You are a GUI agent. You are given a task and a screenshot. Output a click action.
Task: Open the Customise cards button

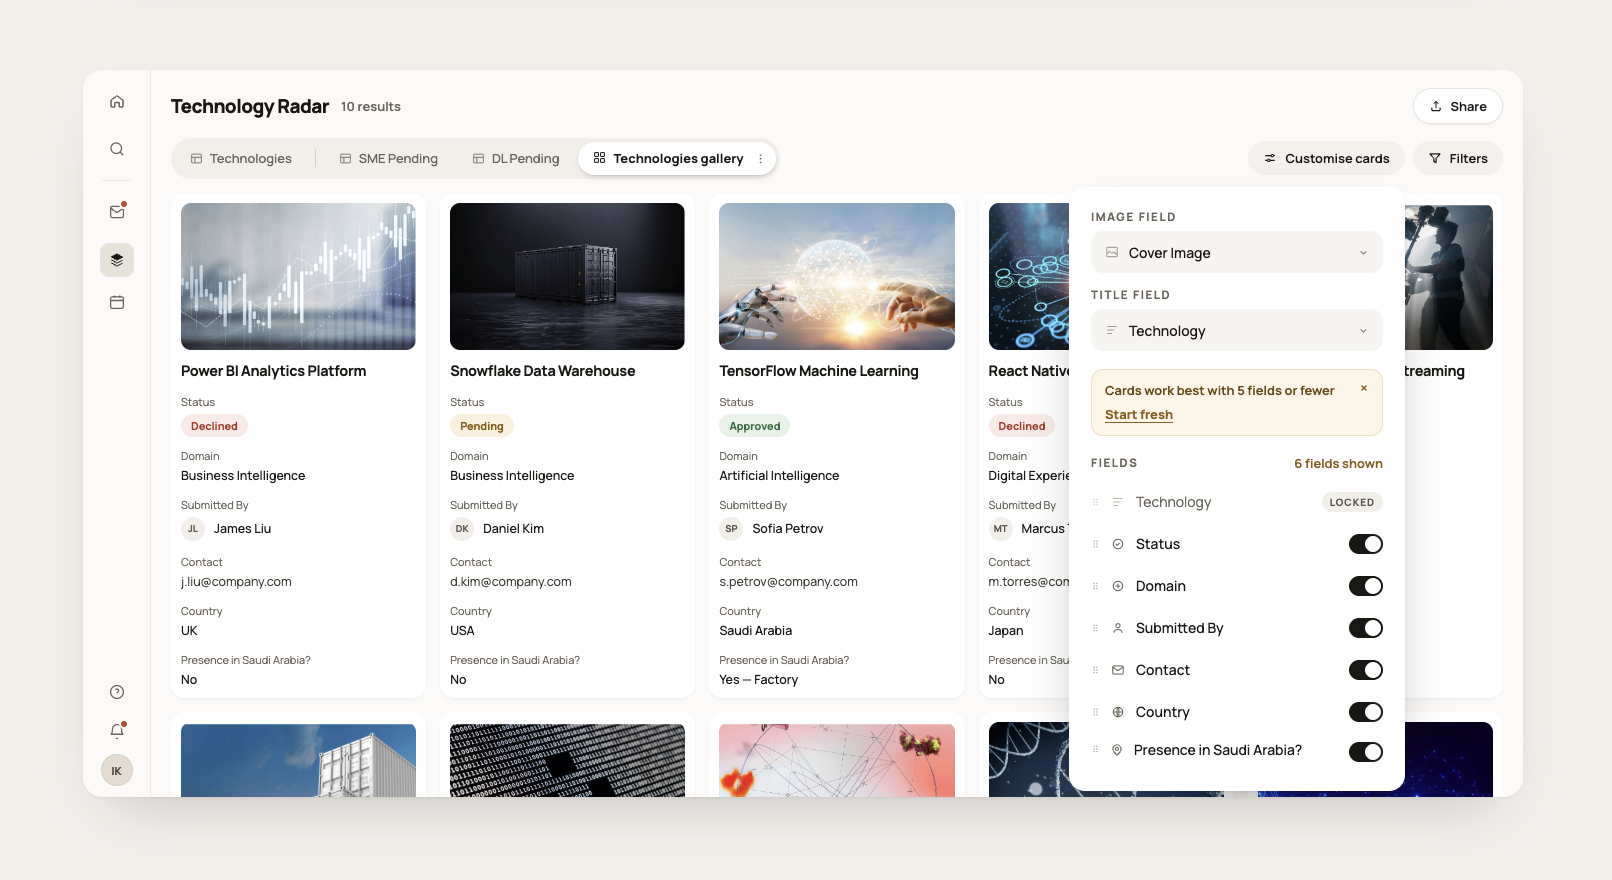(1327, 159)
